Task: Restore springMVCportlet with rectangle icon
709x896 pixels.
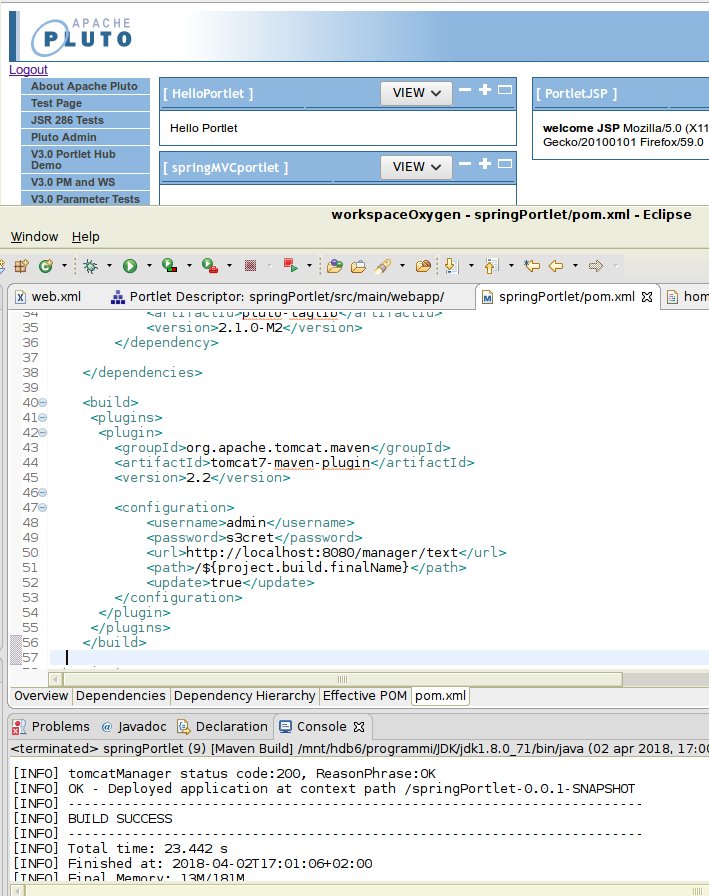Action: tap(504, 164)
